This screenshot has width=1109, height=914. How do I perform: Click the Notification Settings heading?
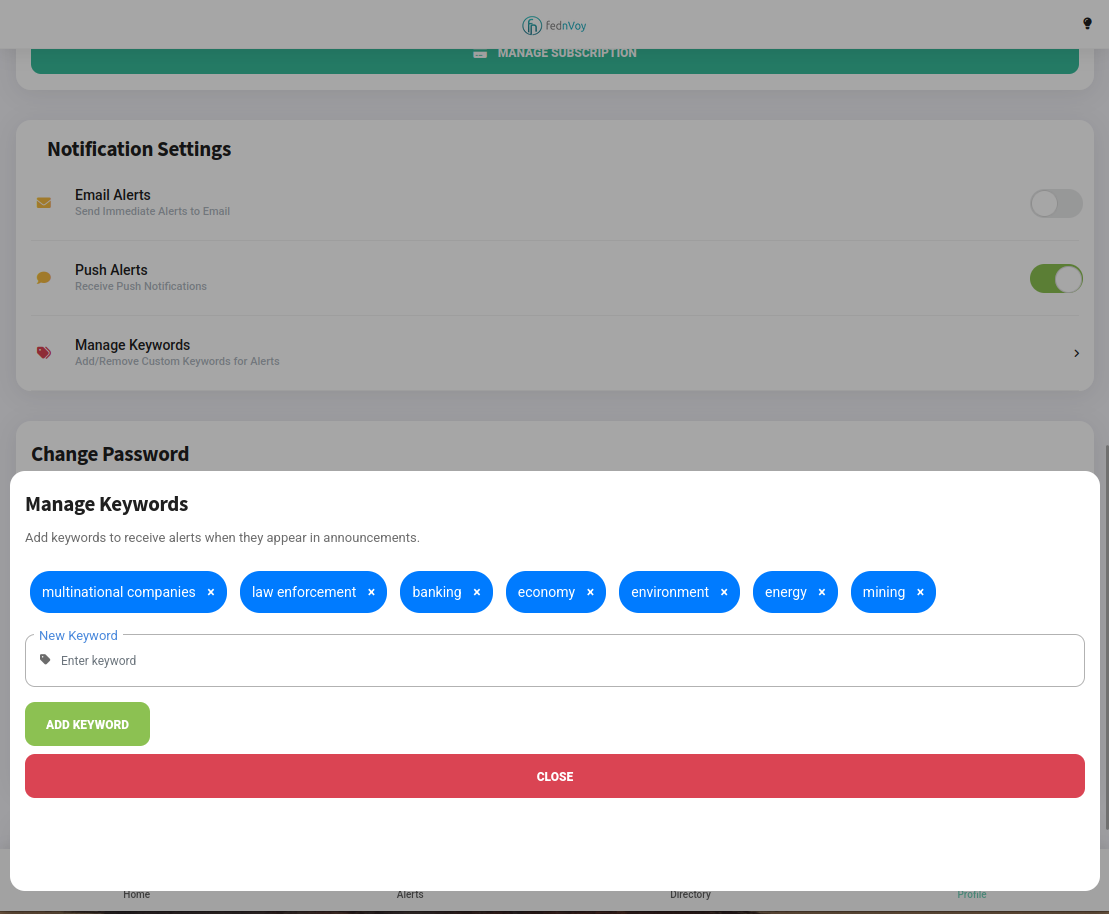point(139,149)
